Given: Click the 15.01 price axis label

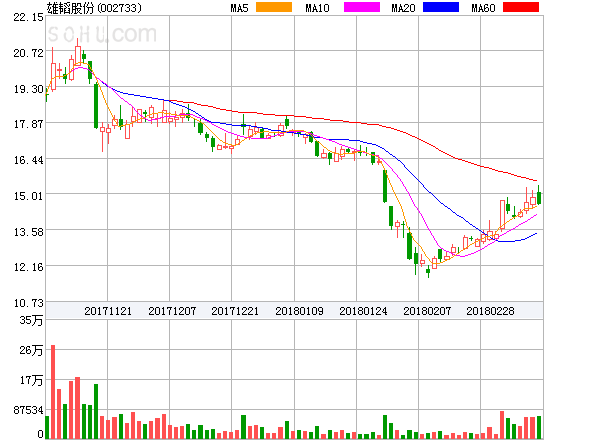Looking at the screenshot, I should pos(29,196).
